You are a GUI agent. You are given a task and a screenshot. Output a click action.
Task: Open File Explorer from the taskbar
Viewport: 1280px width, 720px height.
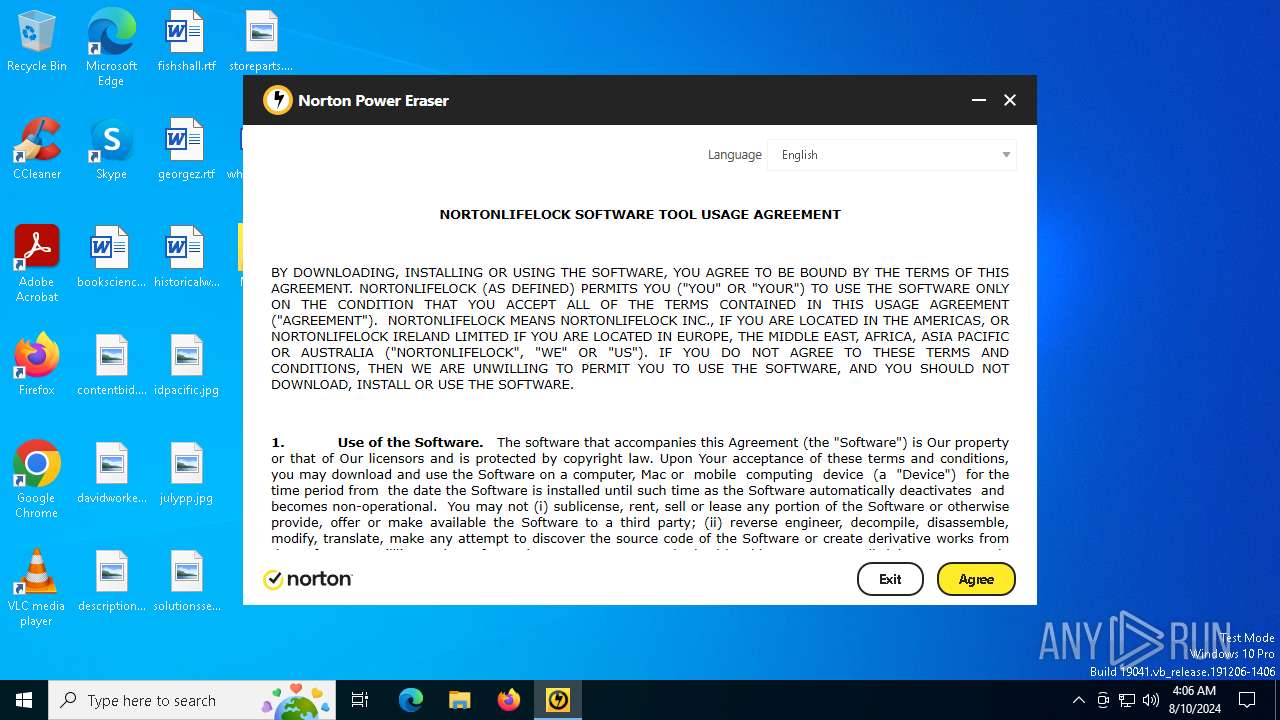[x=460, y=700]
